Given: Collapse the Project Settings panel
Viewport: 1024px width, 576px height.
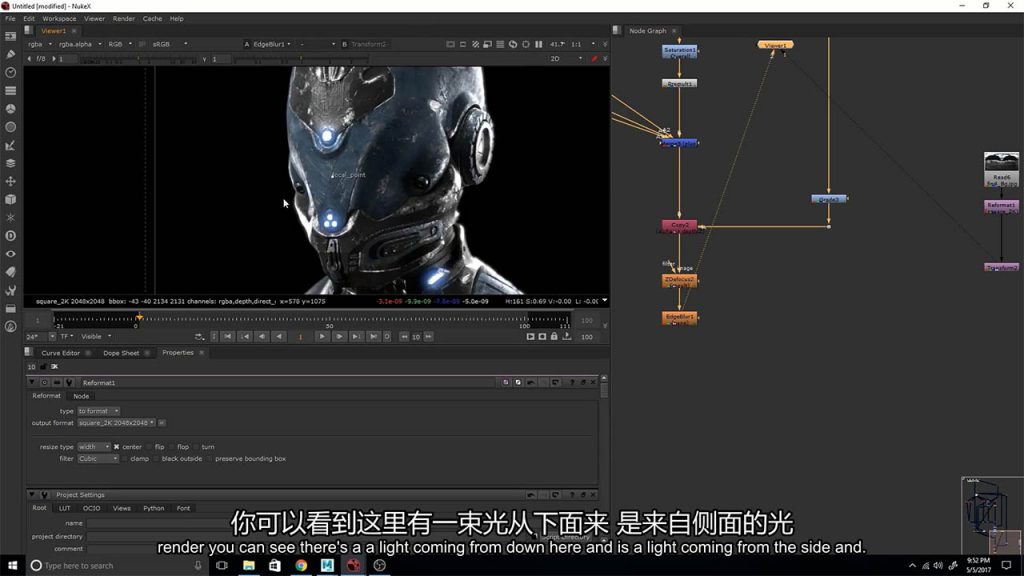Looking at the screenshot, I should click(31, 495).
